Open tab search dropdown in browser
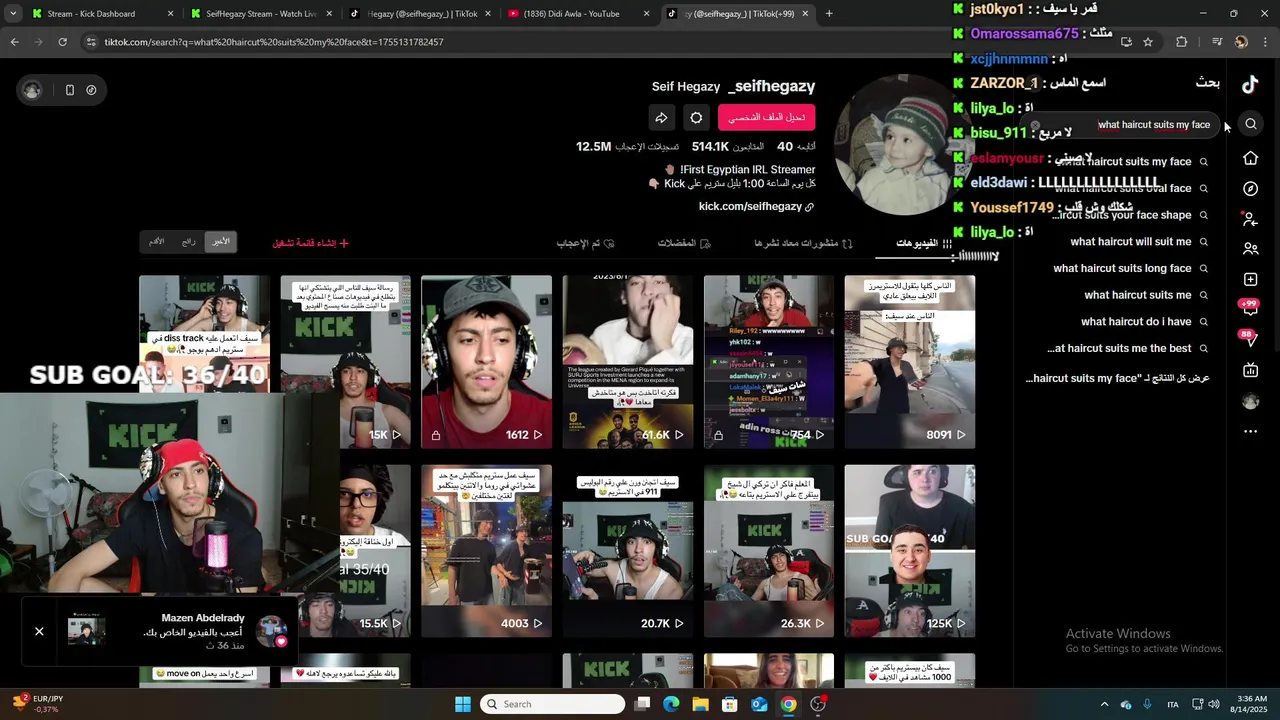The height and width of the screenshot is (720, 1280). tap(13, 14)
